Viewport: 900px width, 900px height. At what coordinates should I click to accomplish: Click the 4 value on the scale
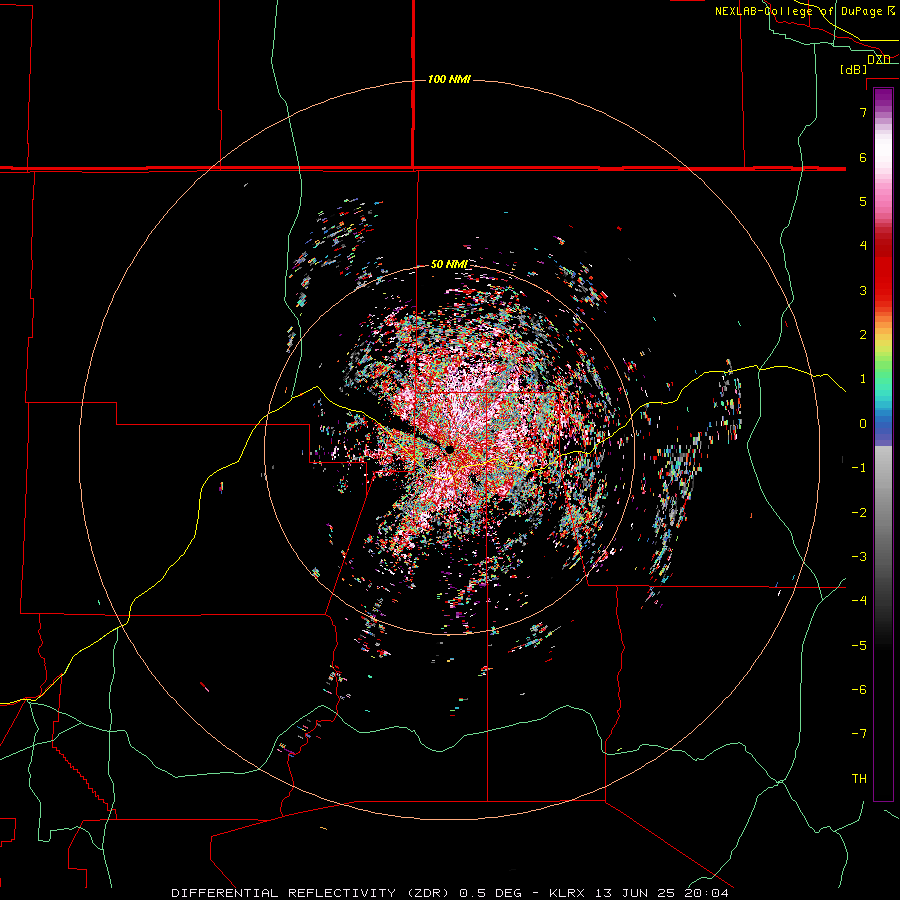[x=863, y=246]
